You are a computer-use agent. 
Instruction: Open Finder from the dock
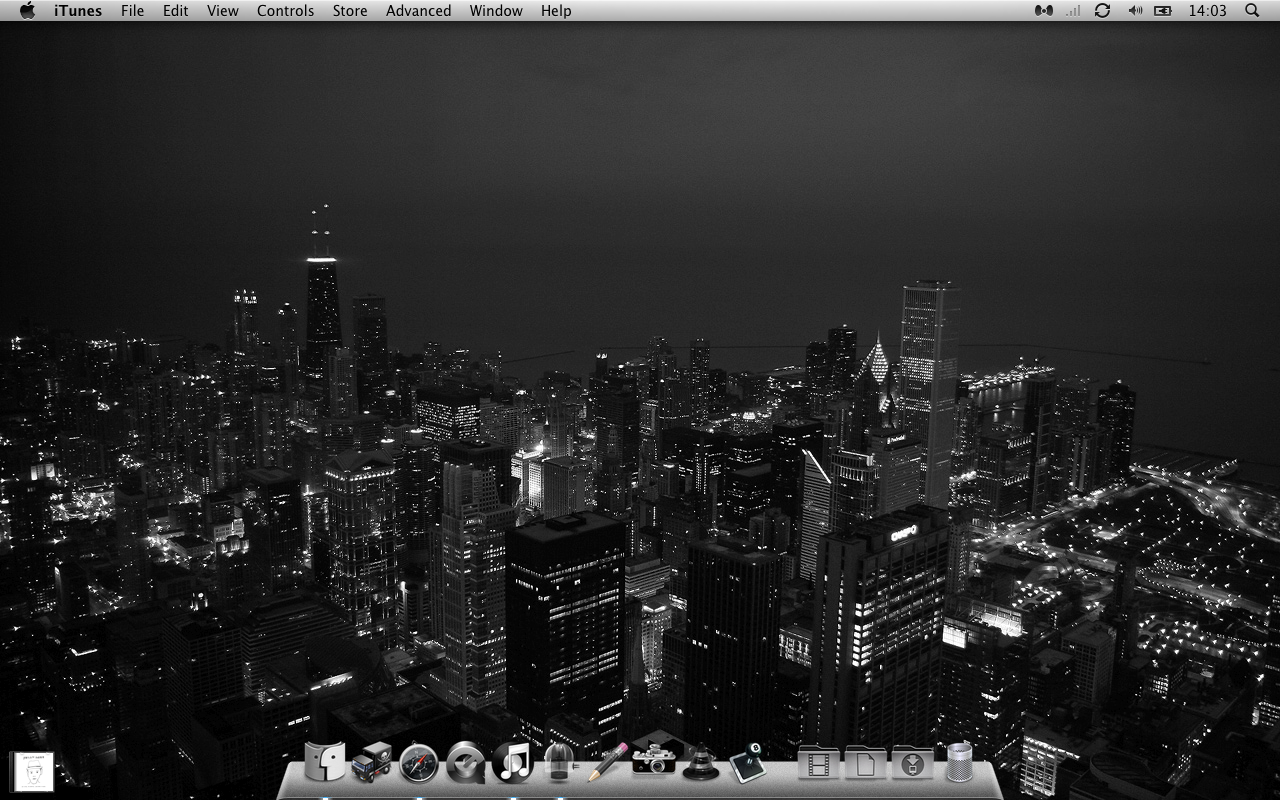(324, 763)
